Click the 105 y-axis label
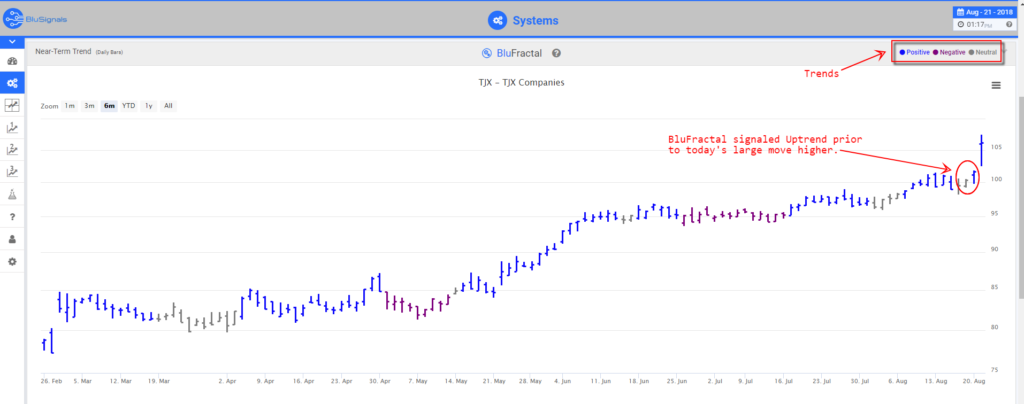 (x=997, y=147)
